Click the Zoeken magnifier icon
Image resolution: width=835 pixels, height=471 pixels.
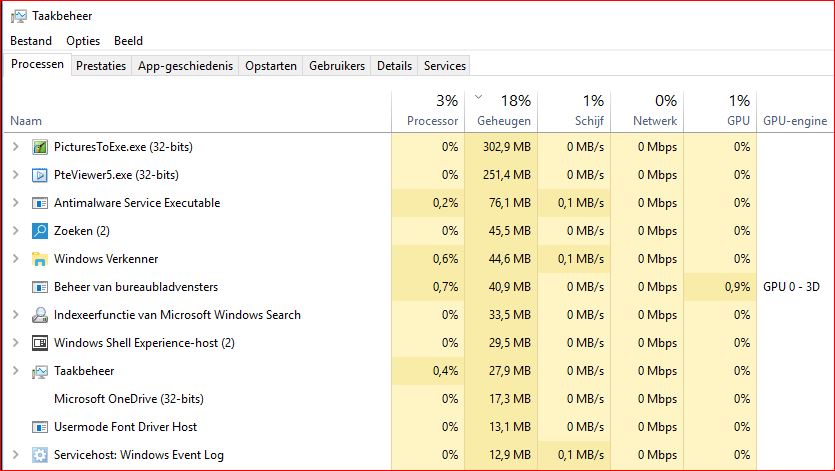pyautogui.click(x=40, y=231)
